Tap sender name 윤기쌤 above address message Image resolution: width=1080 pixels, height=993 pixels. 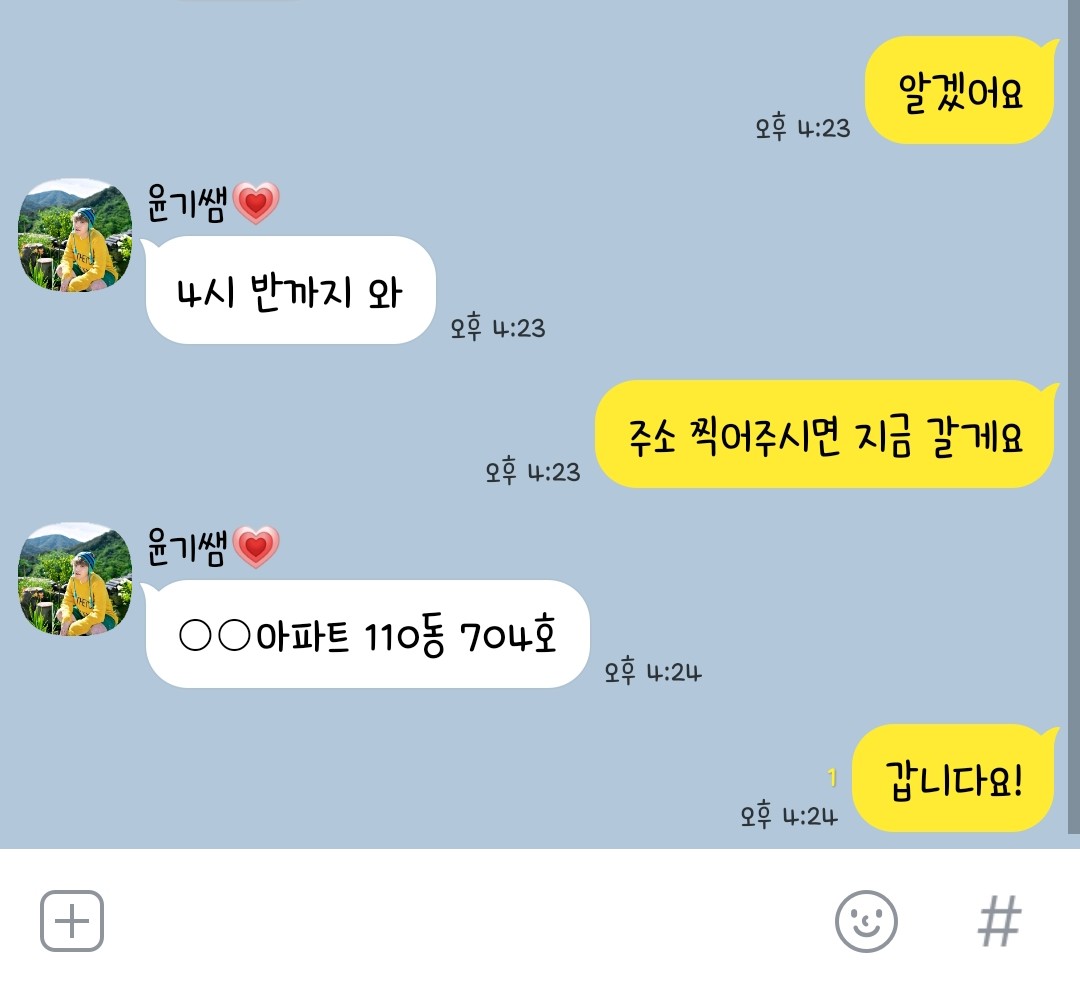pyautogui.click(x=187, y=547)
